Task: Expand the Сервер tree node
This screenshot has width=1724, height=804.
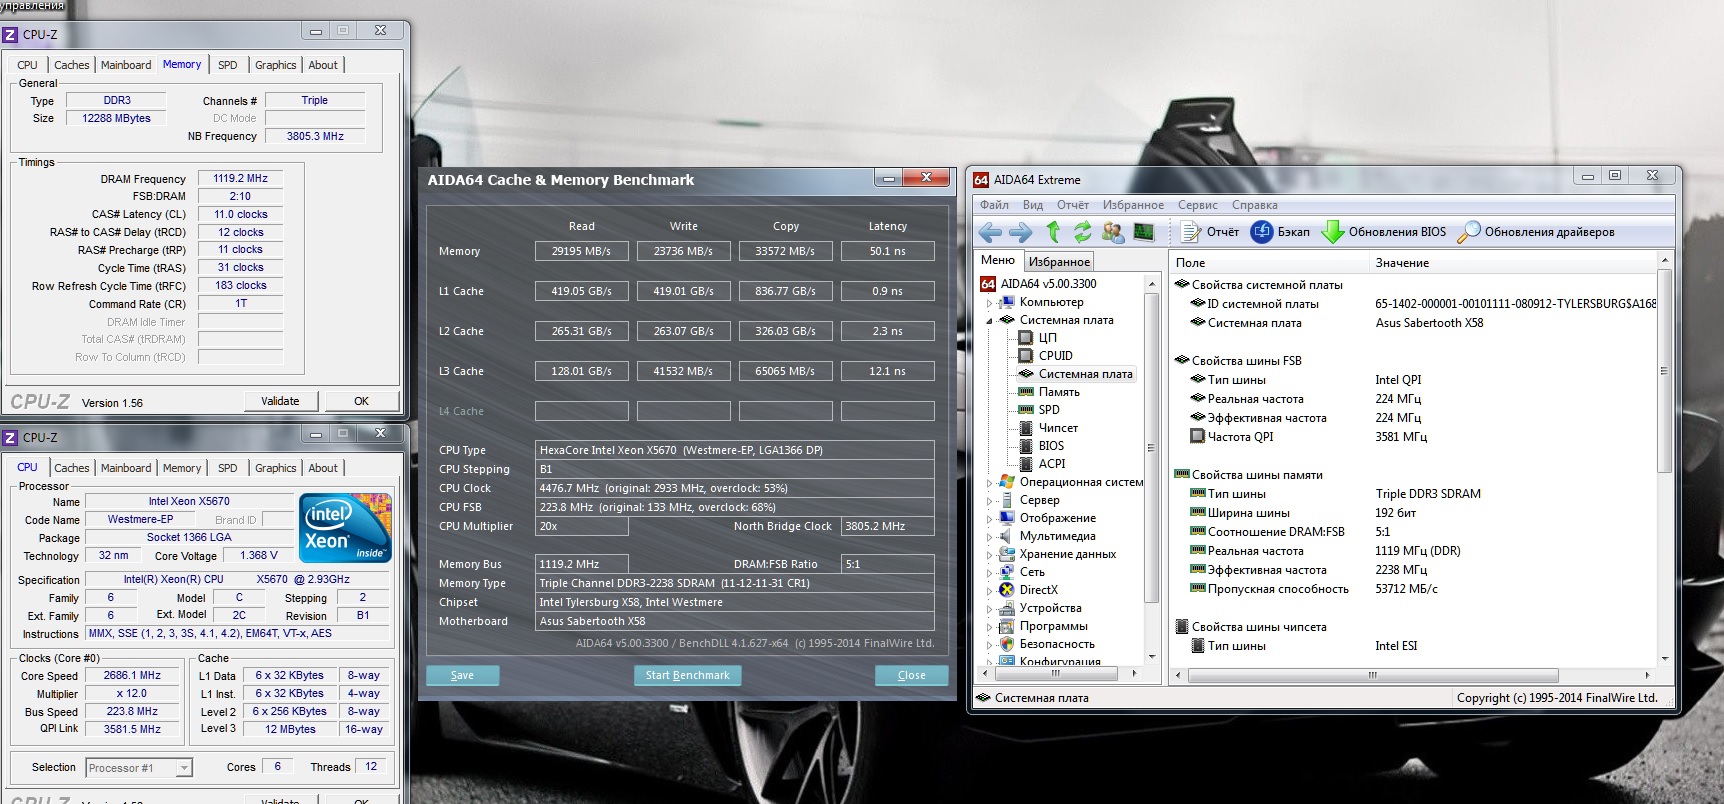Action: coord(990,501)
